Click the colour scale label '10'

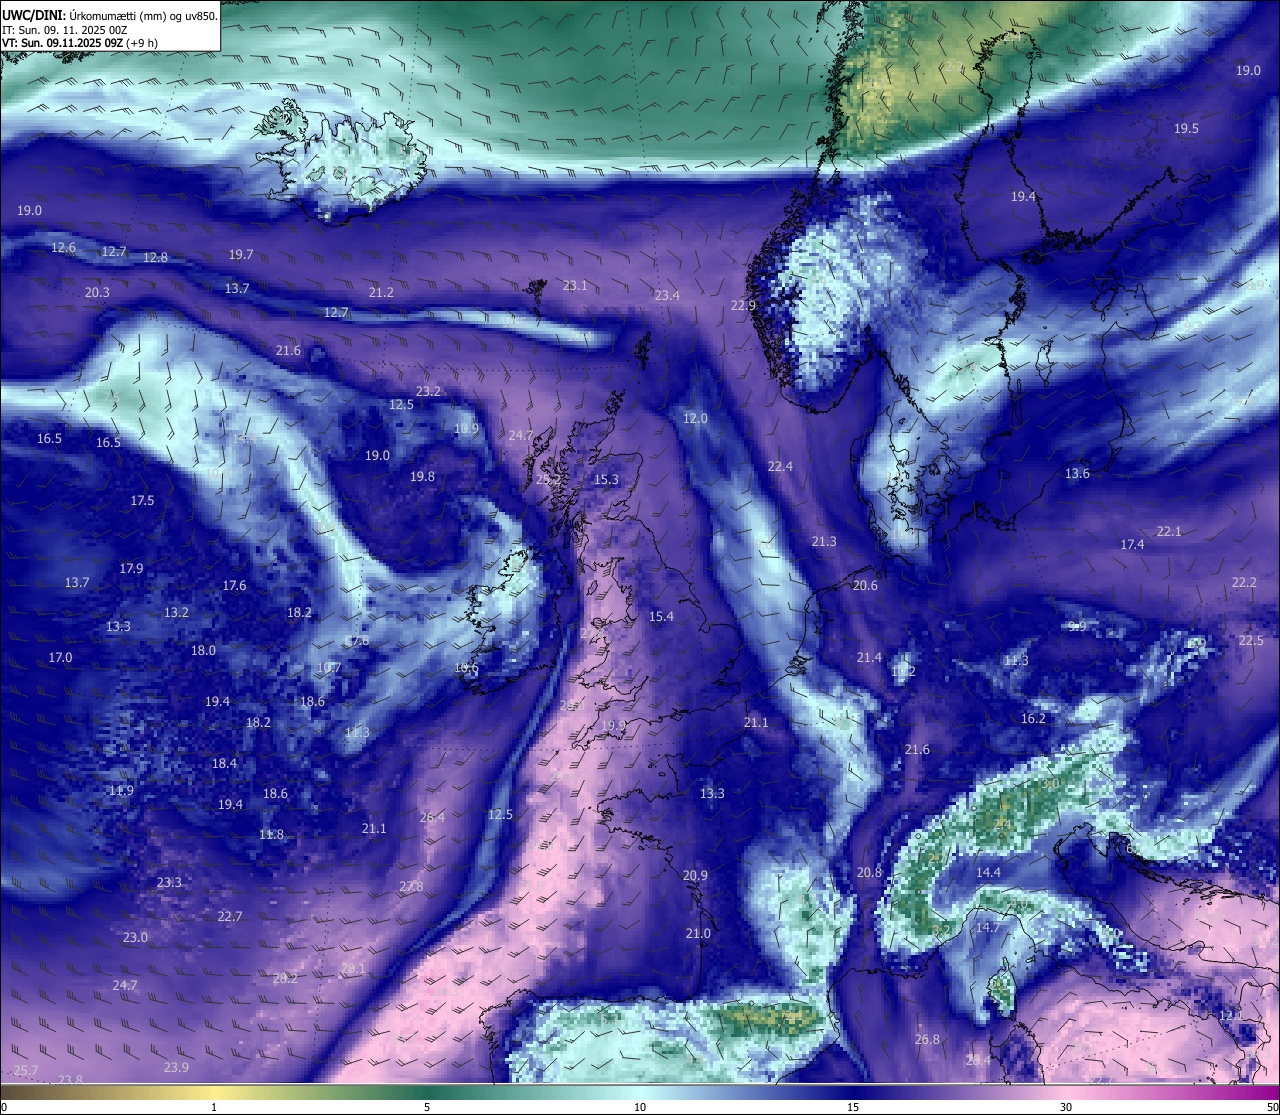click(640, 1107)
